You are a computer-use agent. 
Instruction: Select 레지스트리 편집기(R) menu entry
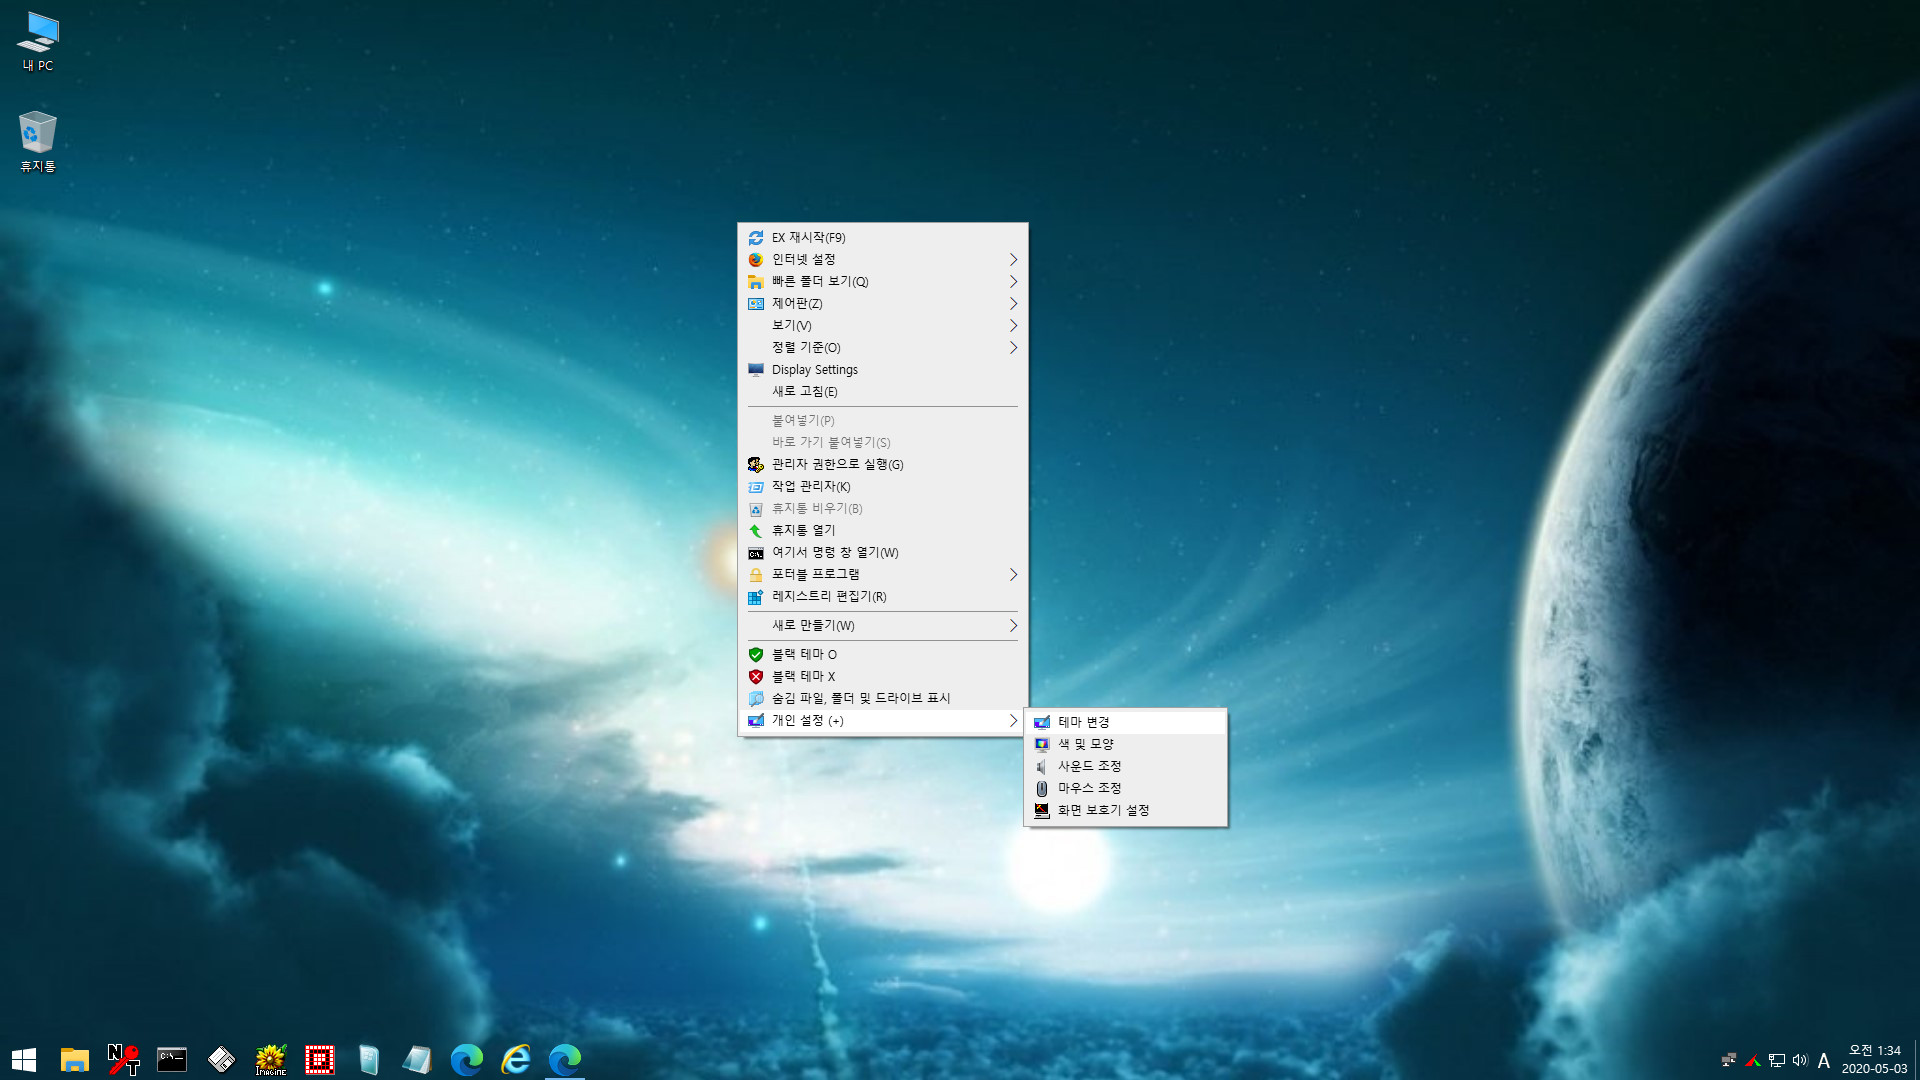click(x=883, y=597)
